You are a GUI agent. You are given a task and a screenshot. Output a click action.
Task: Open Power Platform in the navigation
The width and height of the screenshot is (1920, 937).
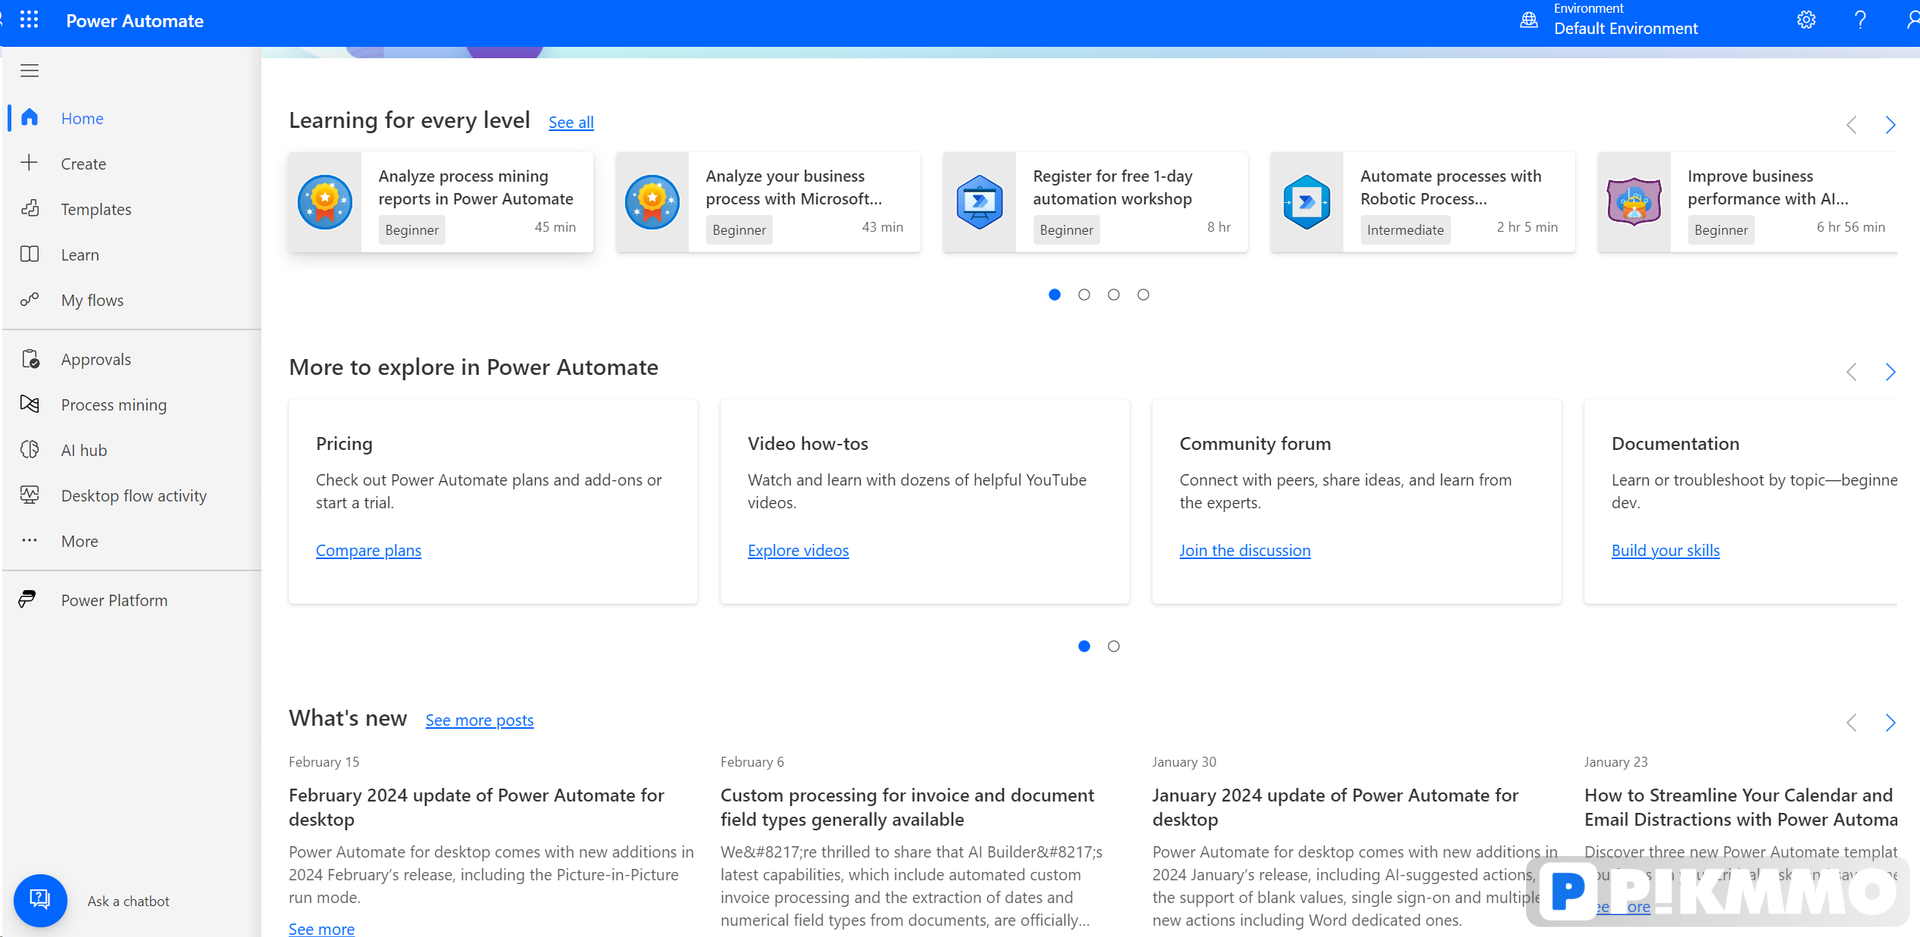click(114, 601)
